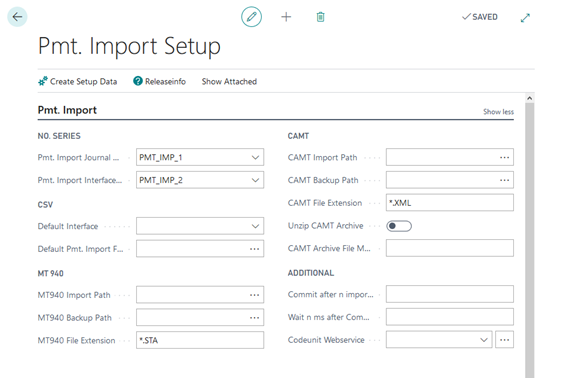Click the NO. SERIES group heading

pos(59,136)
